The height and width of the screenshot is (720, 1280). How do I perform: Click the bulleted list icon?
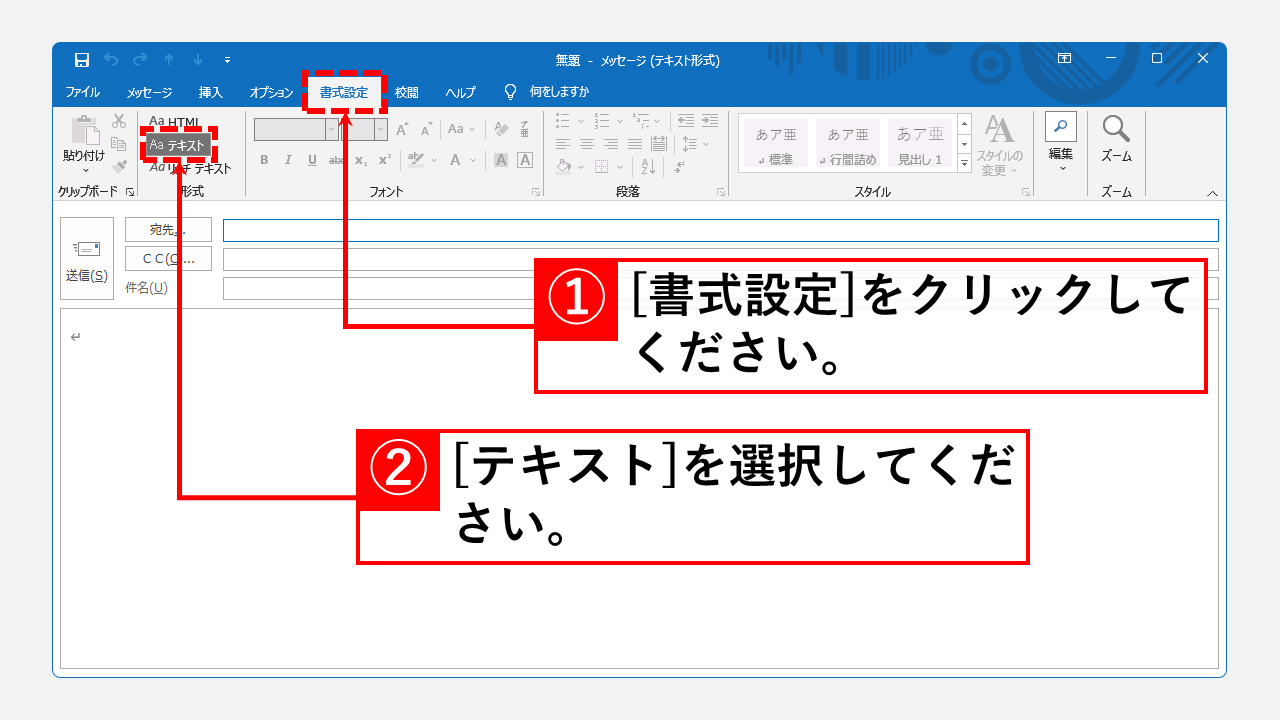[563, 119]
